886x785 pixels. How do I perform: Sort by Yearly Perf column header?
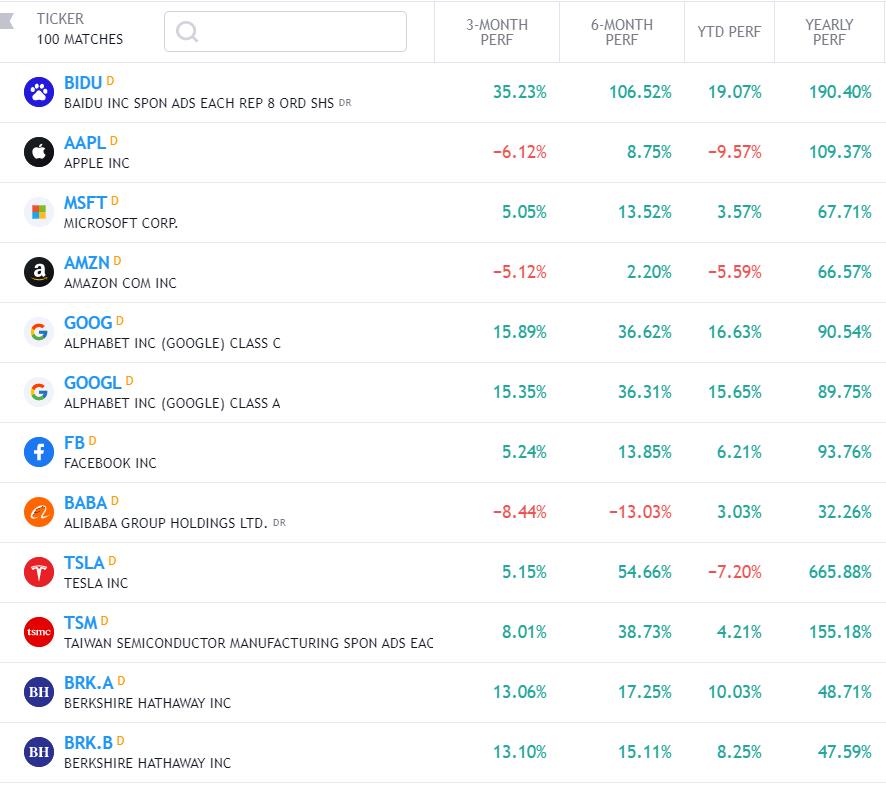click(829, 32)
